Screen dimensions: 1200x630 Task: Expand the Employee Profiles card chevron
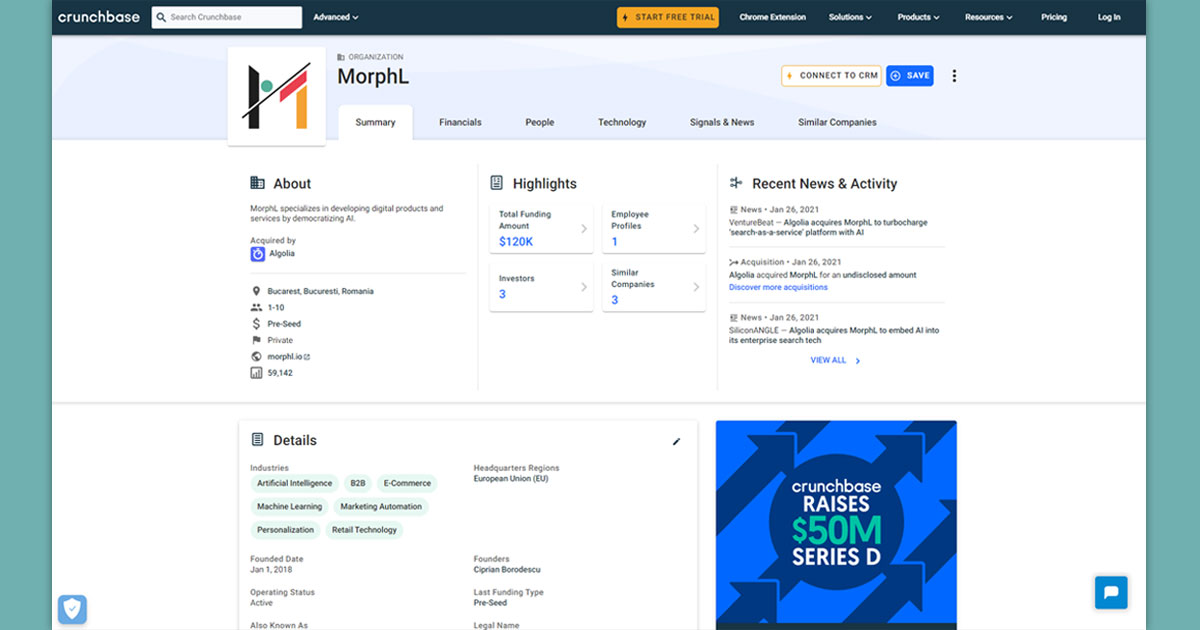tap(696, 229)
